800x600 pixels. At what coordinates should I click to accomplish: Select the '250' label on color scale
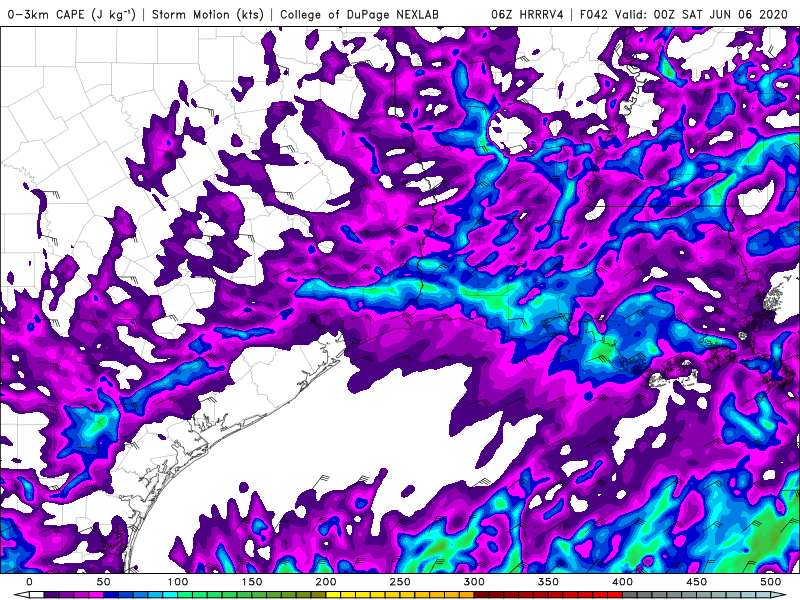click(400, 582)
